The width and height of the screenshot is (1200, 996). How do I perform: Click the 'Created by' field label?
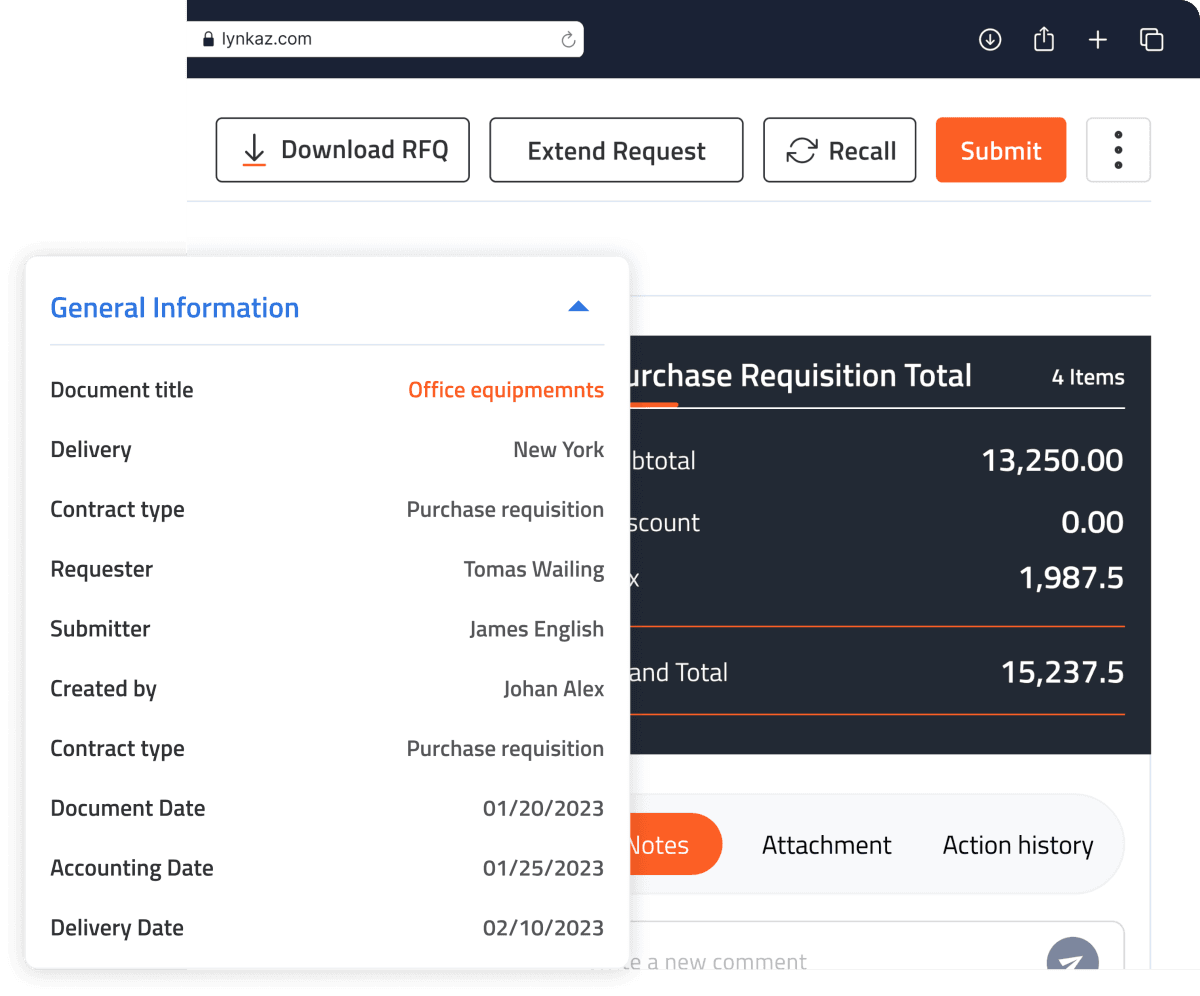coord(103,689)
